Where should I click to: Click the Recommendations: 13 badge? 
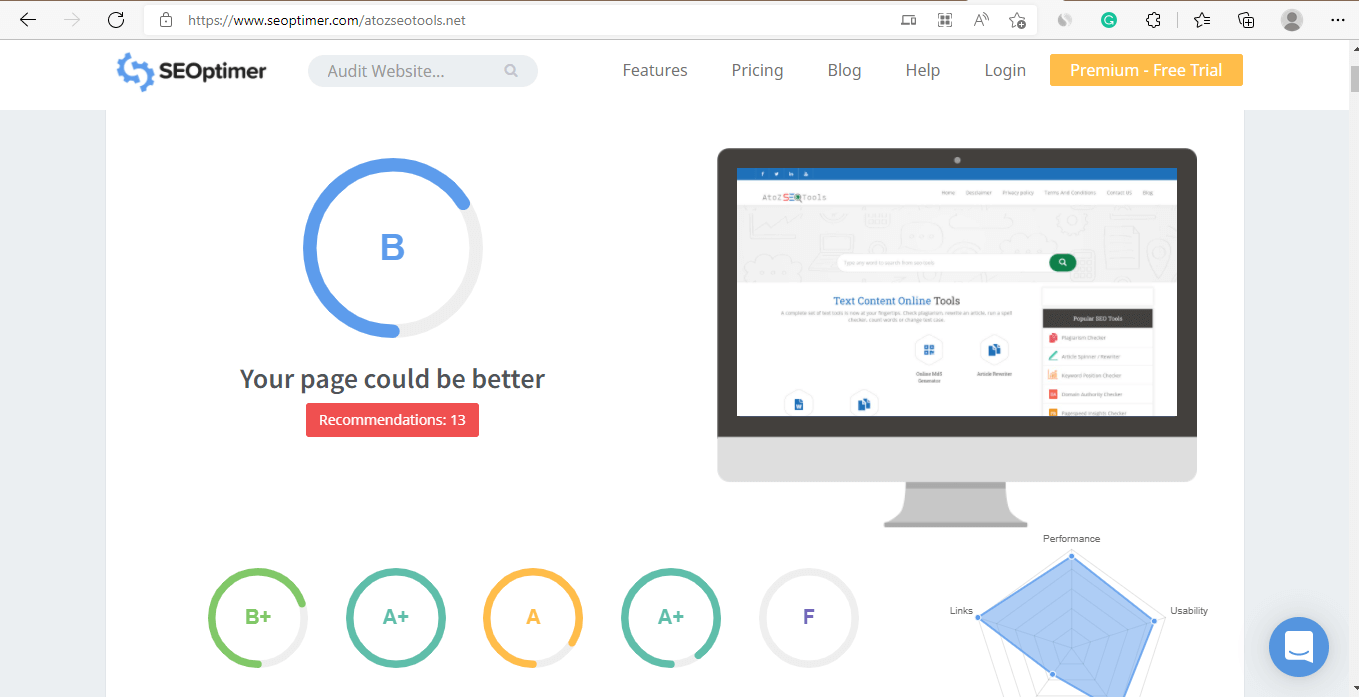point(392,420)
